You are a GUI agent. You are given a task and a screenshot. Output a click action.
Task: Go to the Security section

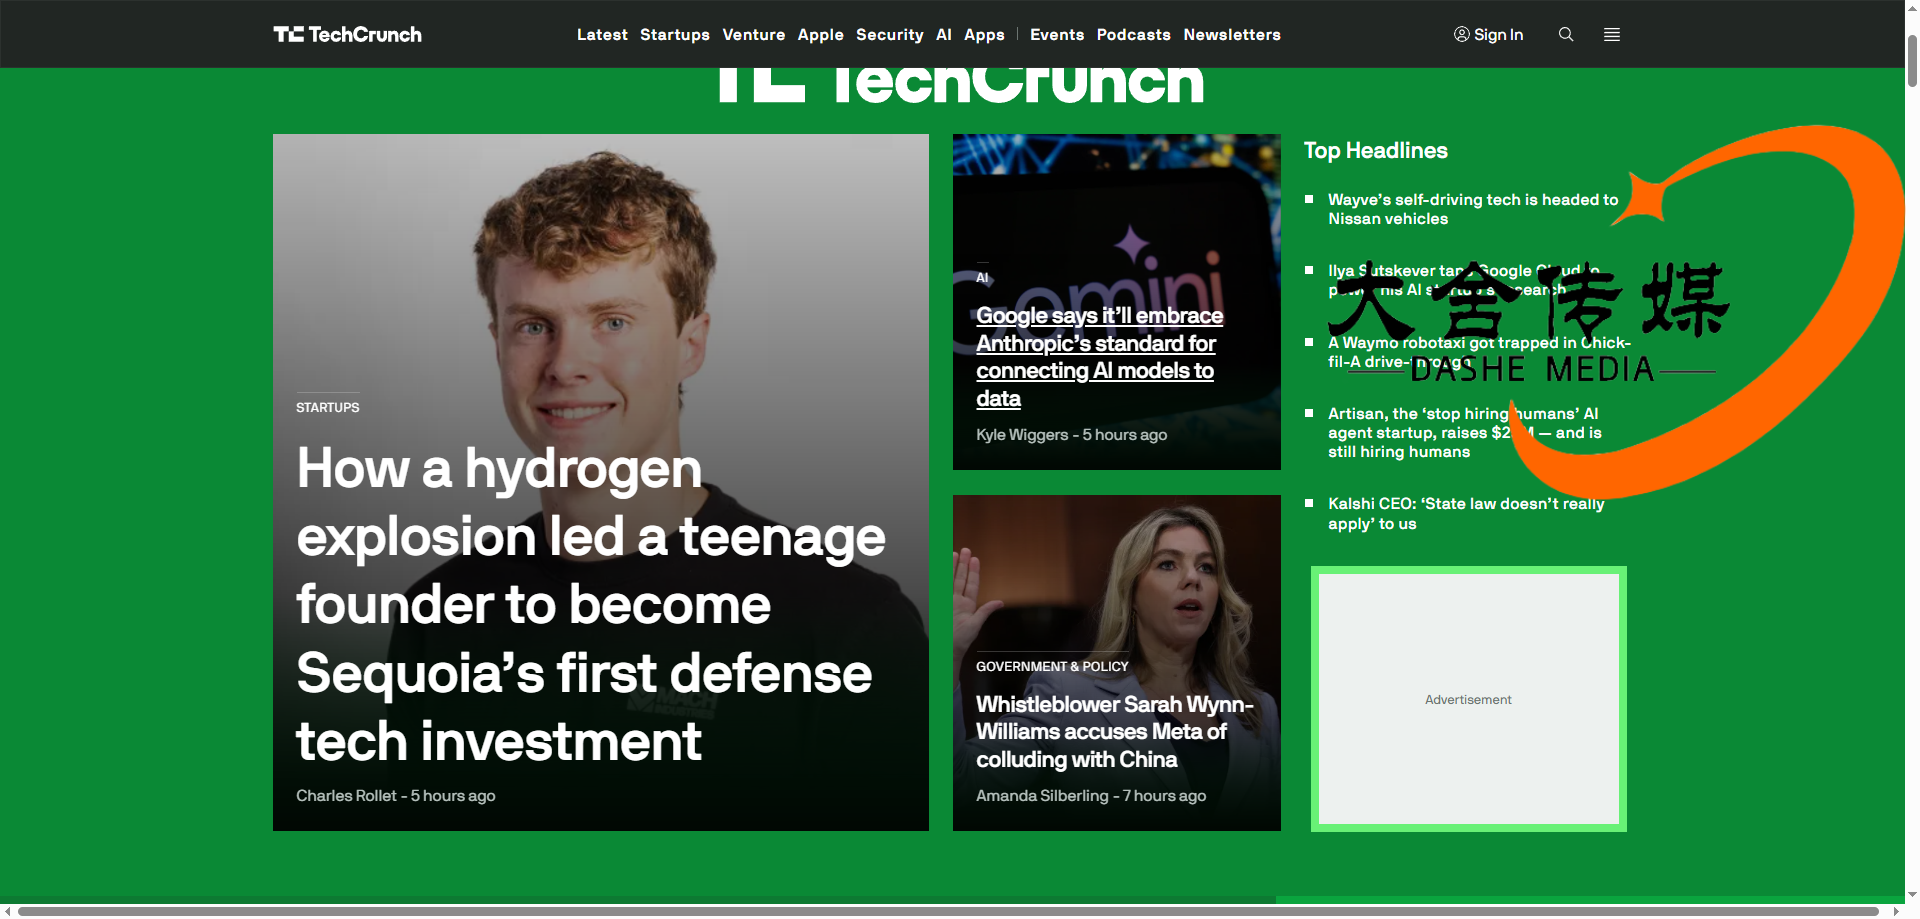pos(890,34)
